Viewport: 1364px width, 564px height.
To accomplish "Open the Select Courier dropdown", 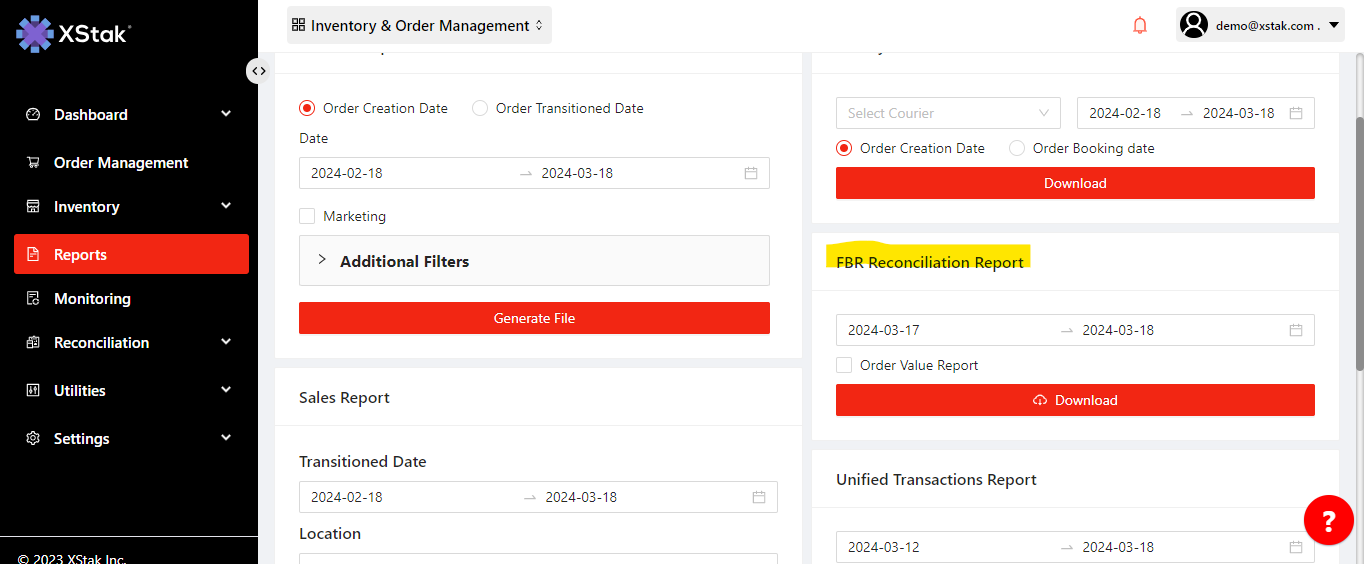I will [x=947, y=113].
